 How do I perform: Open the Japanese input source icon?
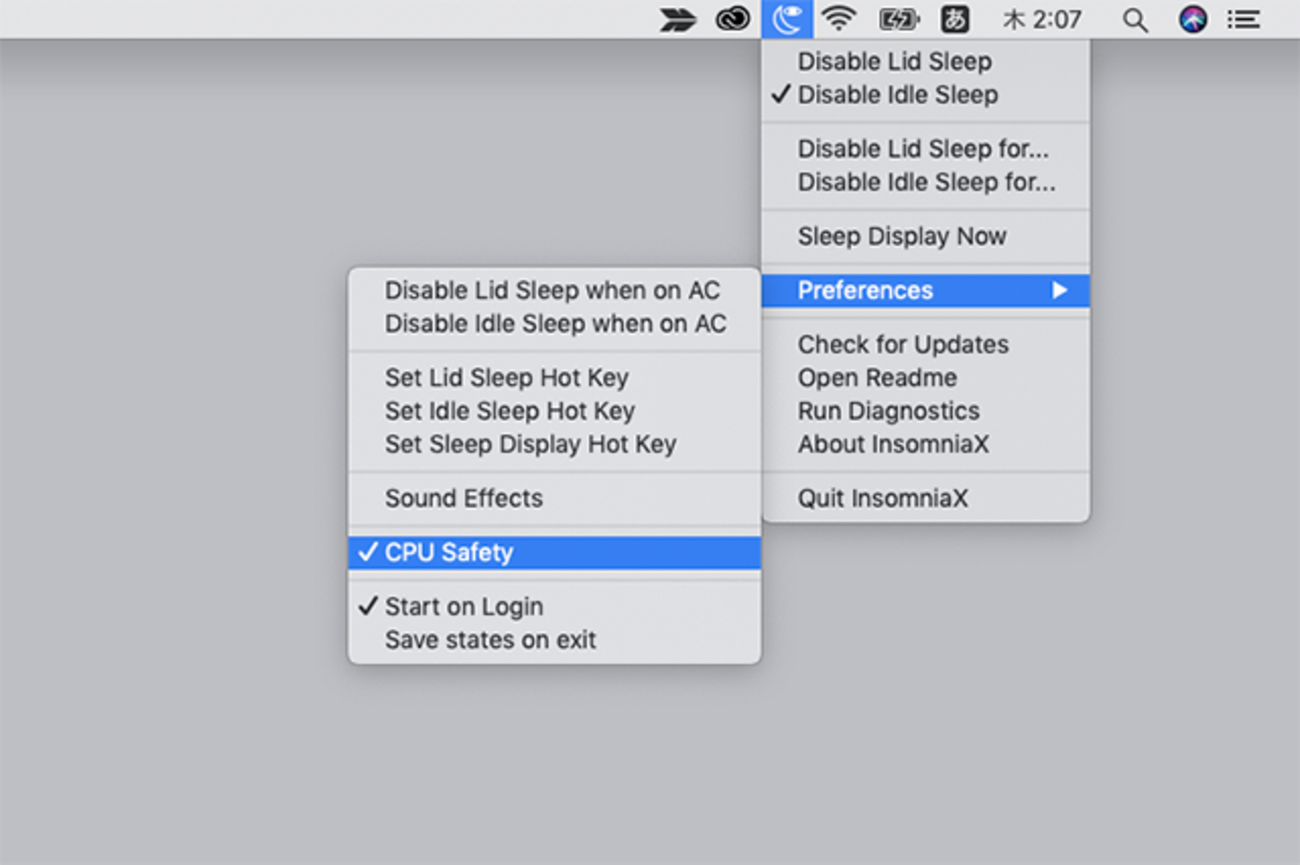pyautogui.click(x=954, y=19)
